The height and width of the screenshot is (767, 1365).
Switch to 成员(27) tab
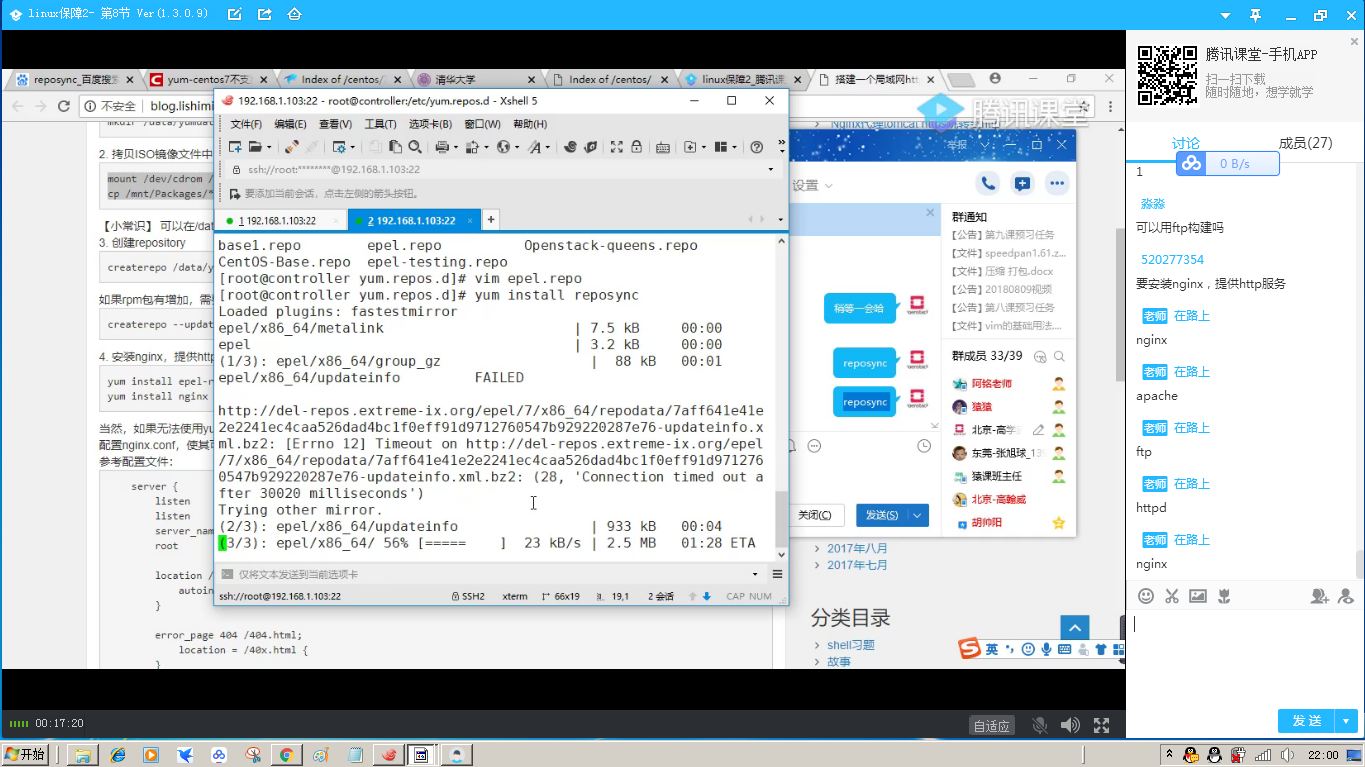[1305, 143]
